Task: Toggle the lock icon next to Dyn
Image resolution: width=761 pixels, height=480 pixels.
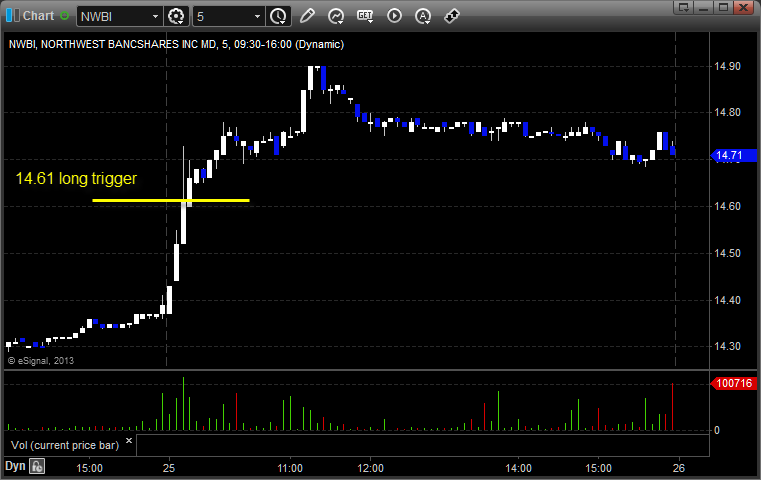Action: 37,466
